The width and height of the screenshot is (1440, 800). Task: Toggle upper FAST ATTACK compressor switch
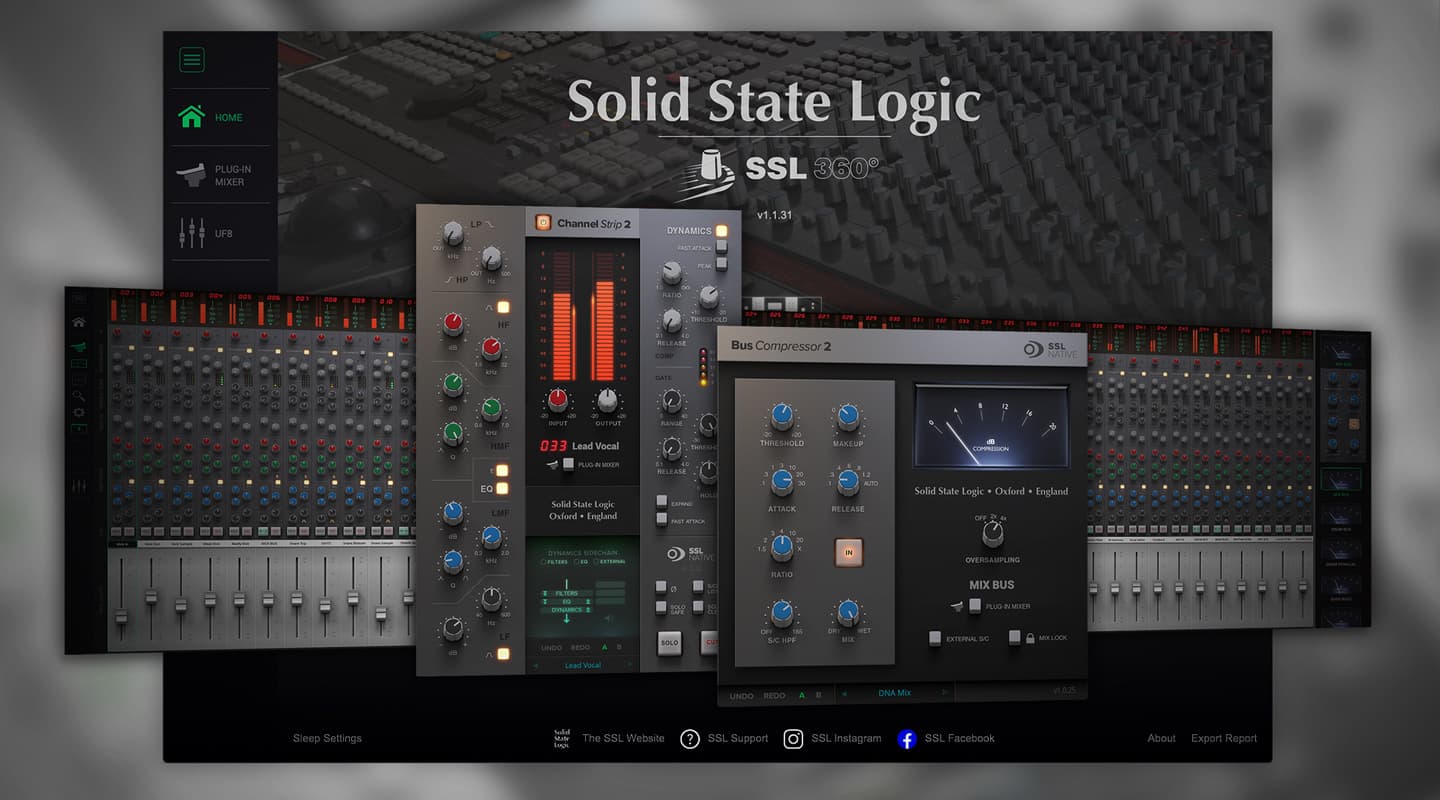pyautogui.click(x=721, y=248)
